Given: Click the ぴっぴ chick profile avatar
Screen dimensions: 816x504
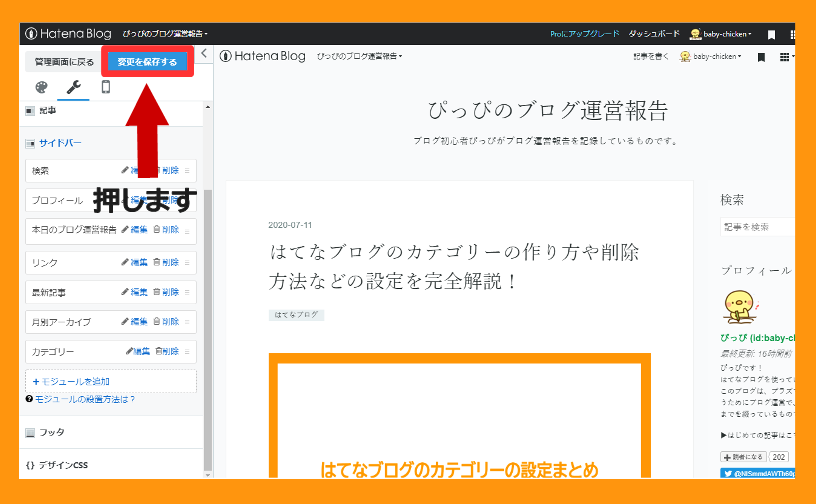Looking at the screenshot, I should click(740, 307).
